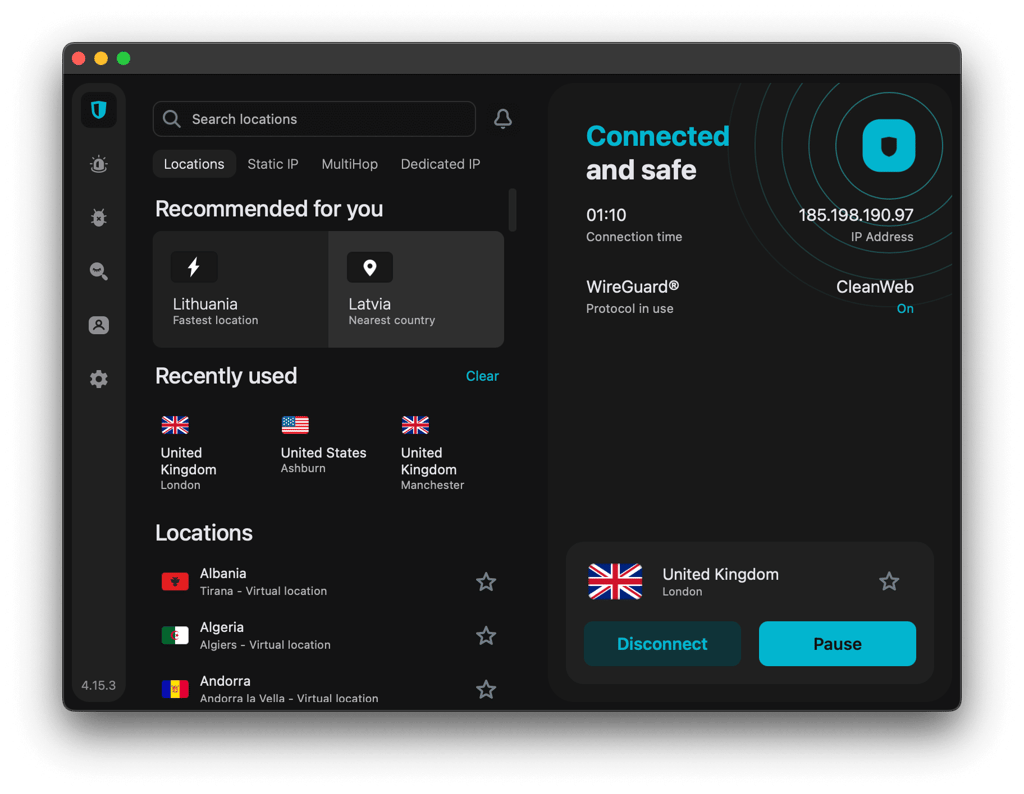Favorite Albania with its star
Viewport: 1024px width, 794px height.
point(486,581)
